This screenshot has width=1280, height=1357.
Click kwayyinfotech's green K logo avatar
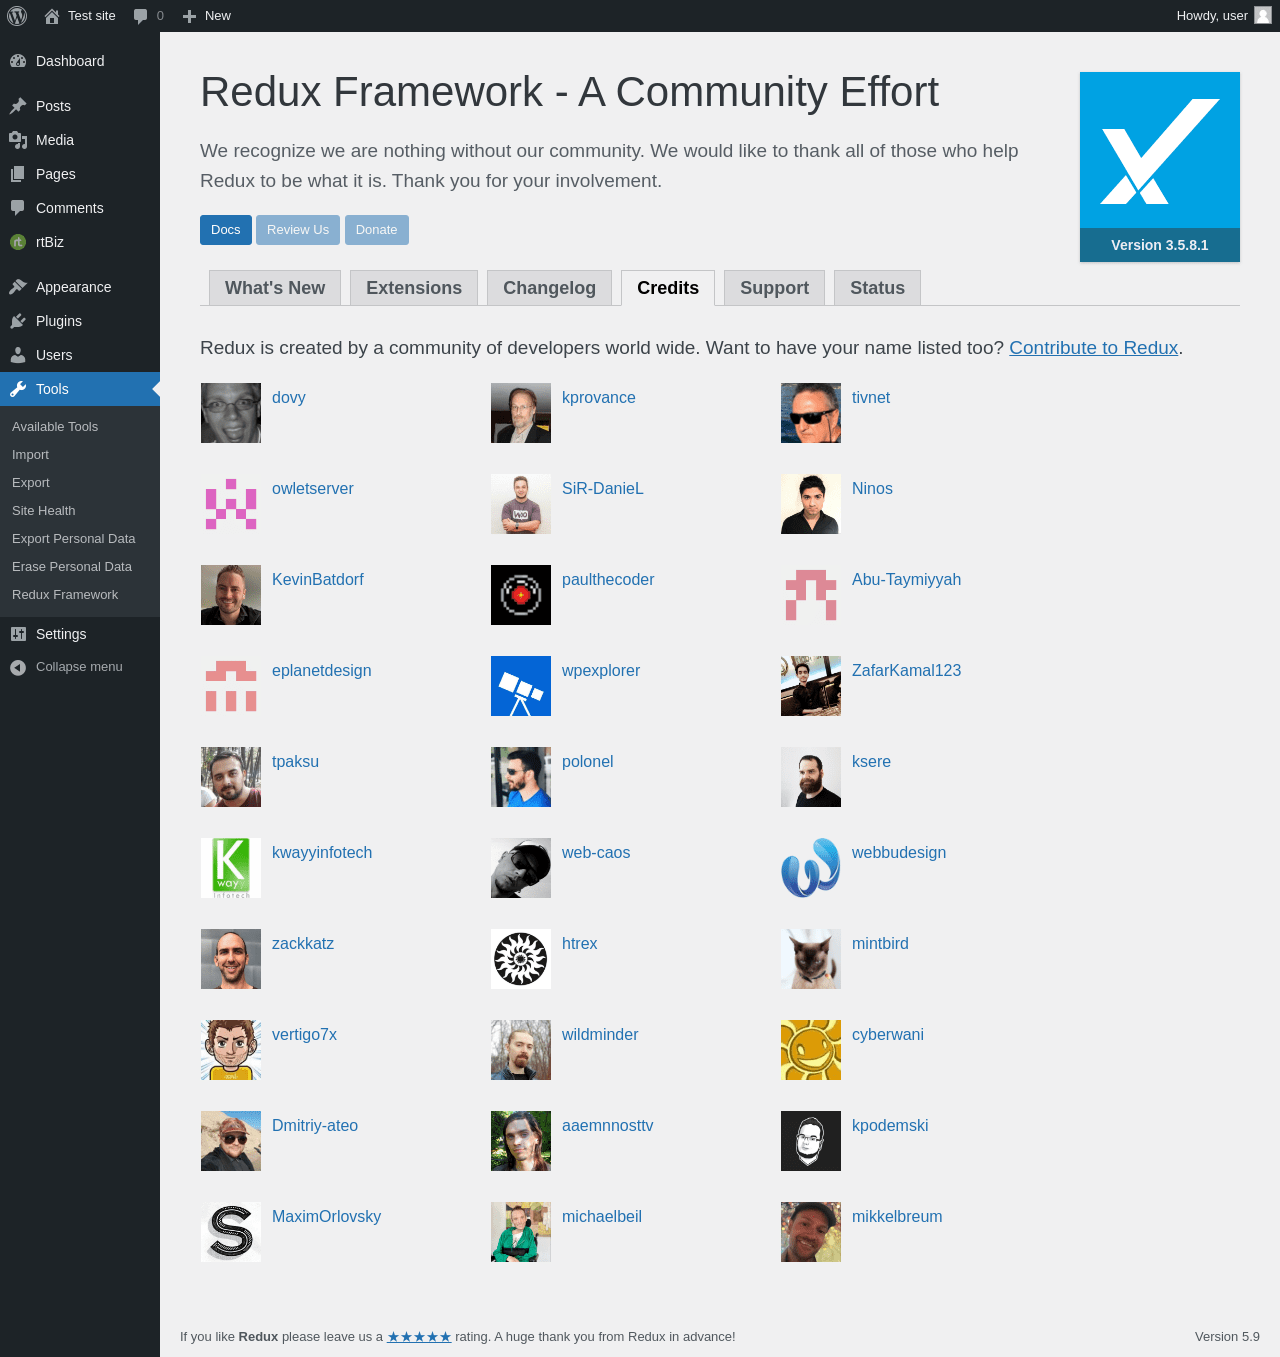click(x=231, y=868)
